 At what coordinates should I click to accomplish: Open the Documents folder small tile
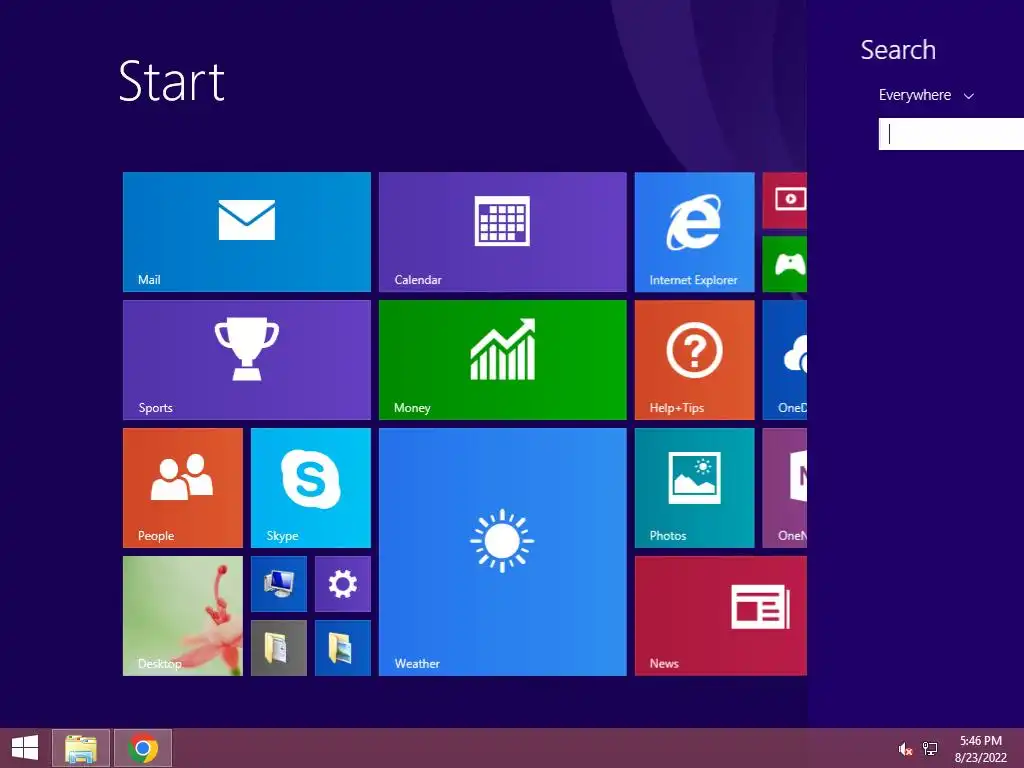coord(279,648)
